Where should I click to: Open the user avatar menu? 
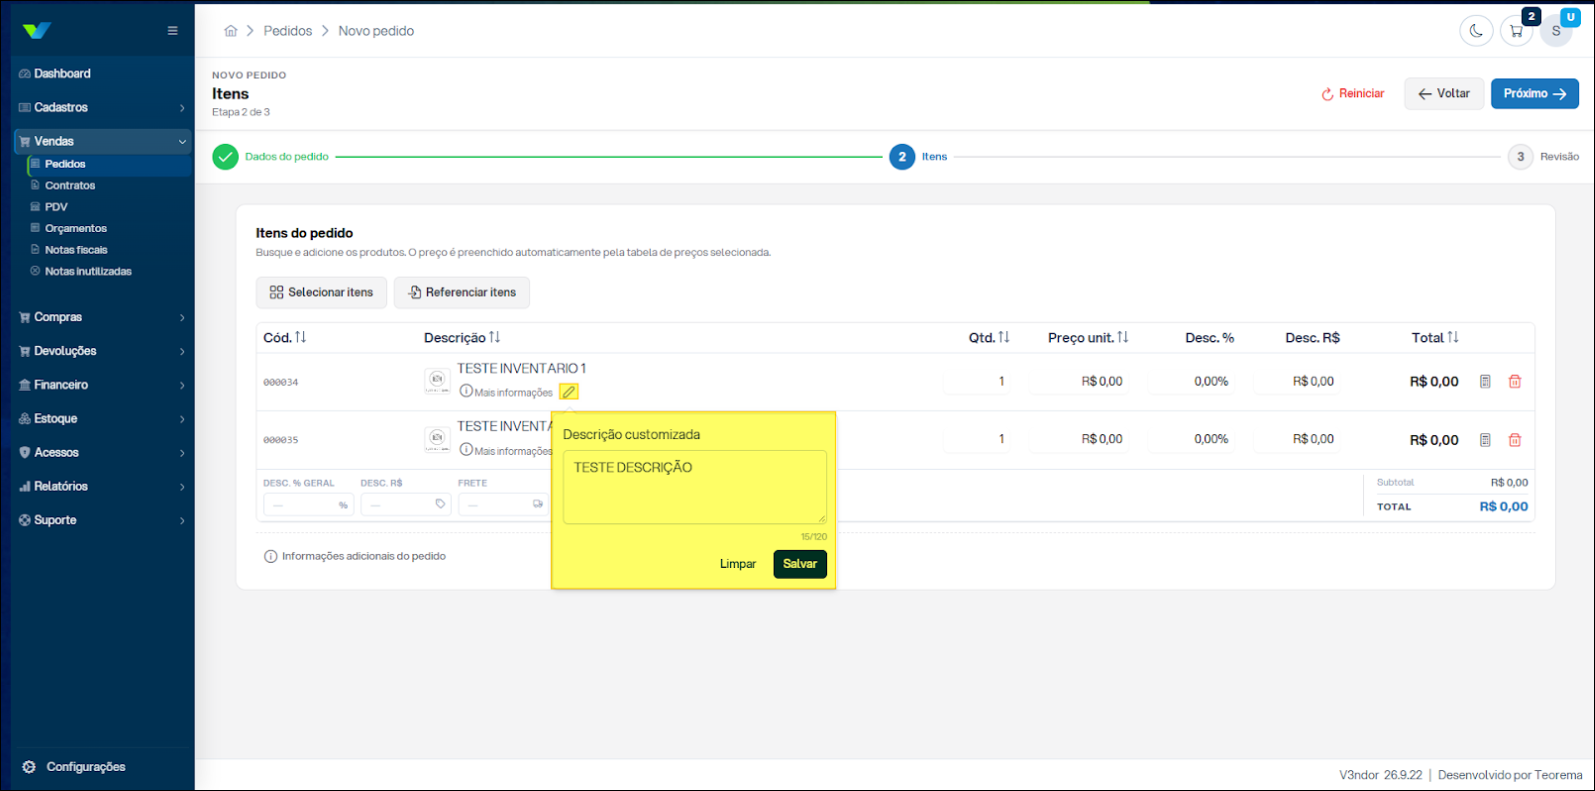point(1556,31)
